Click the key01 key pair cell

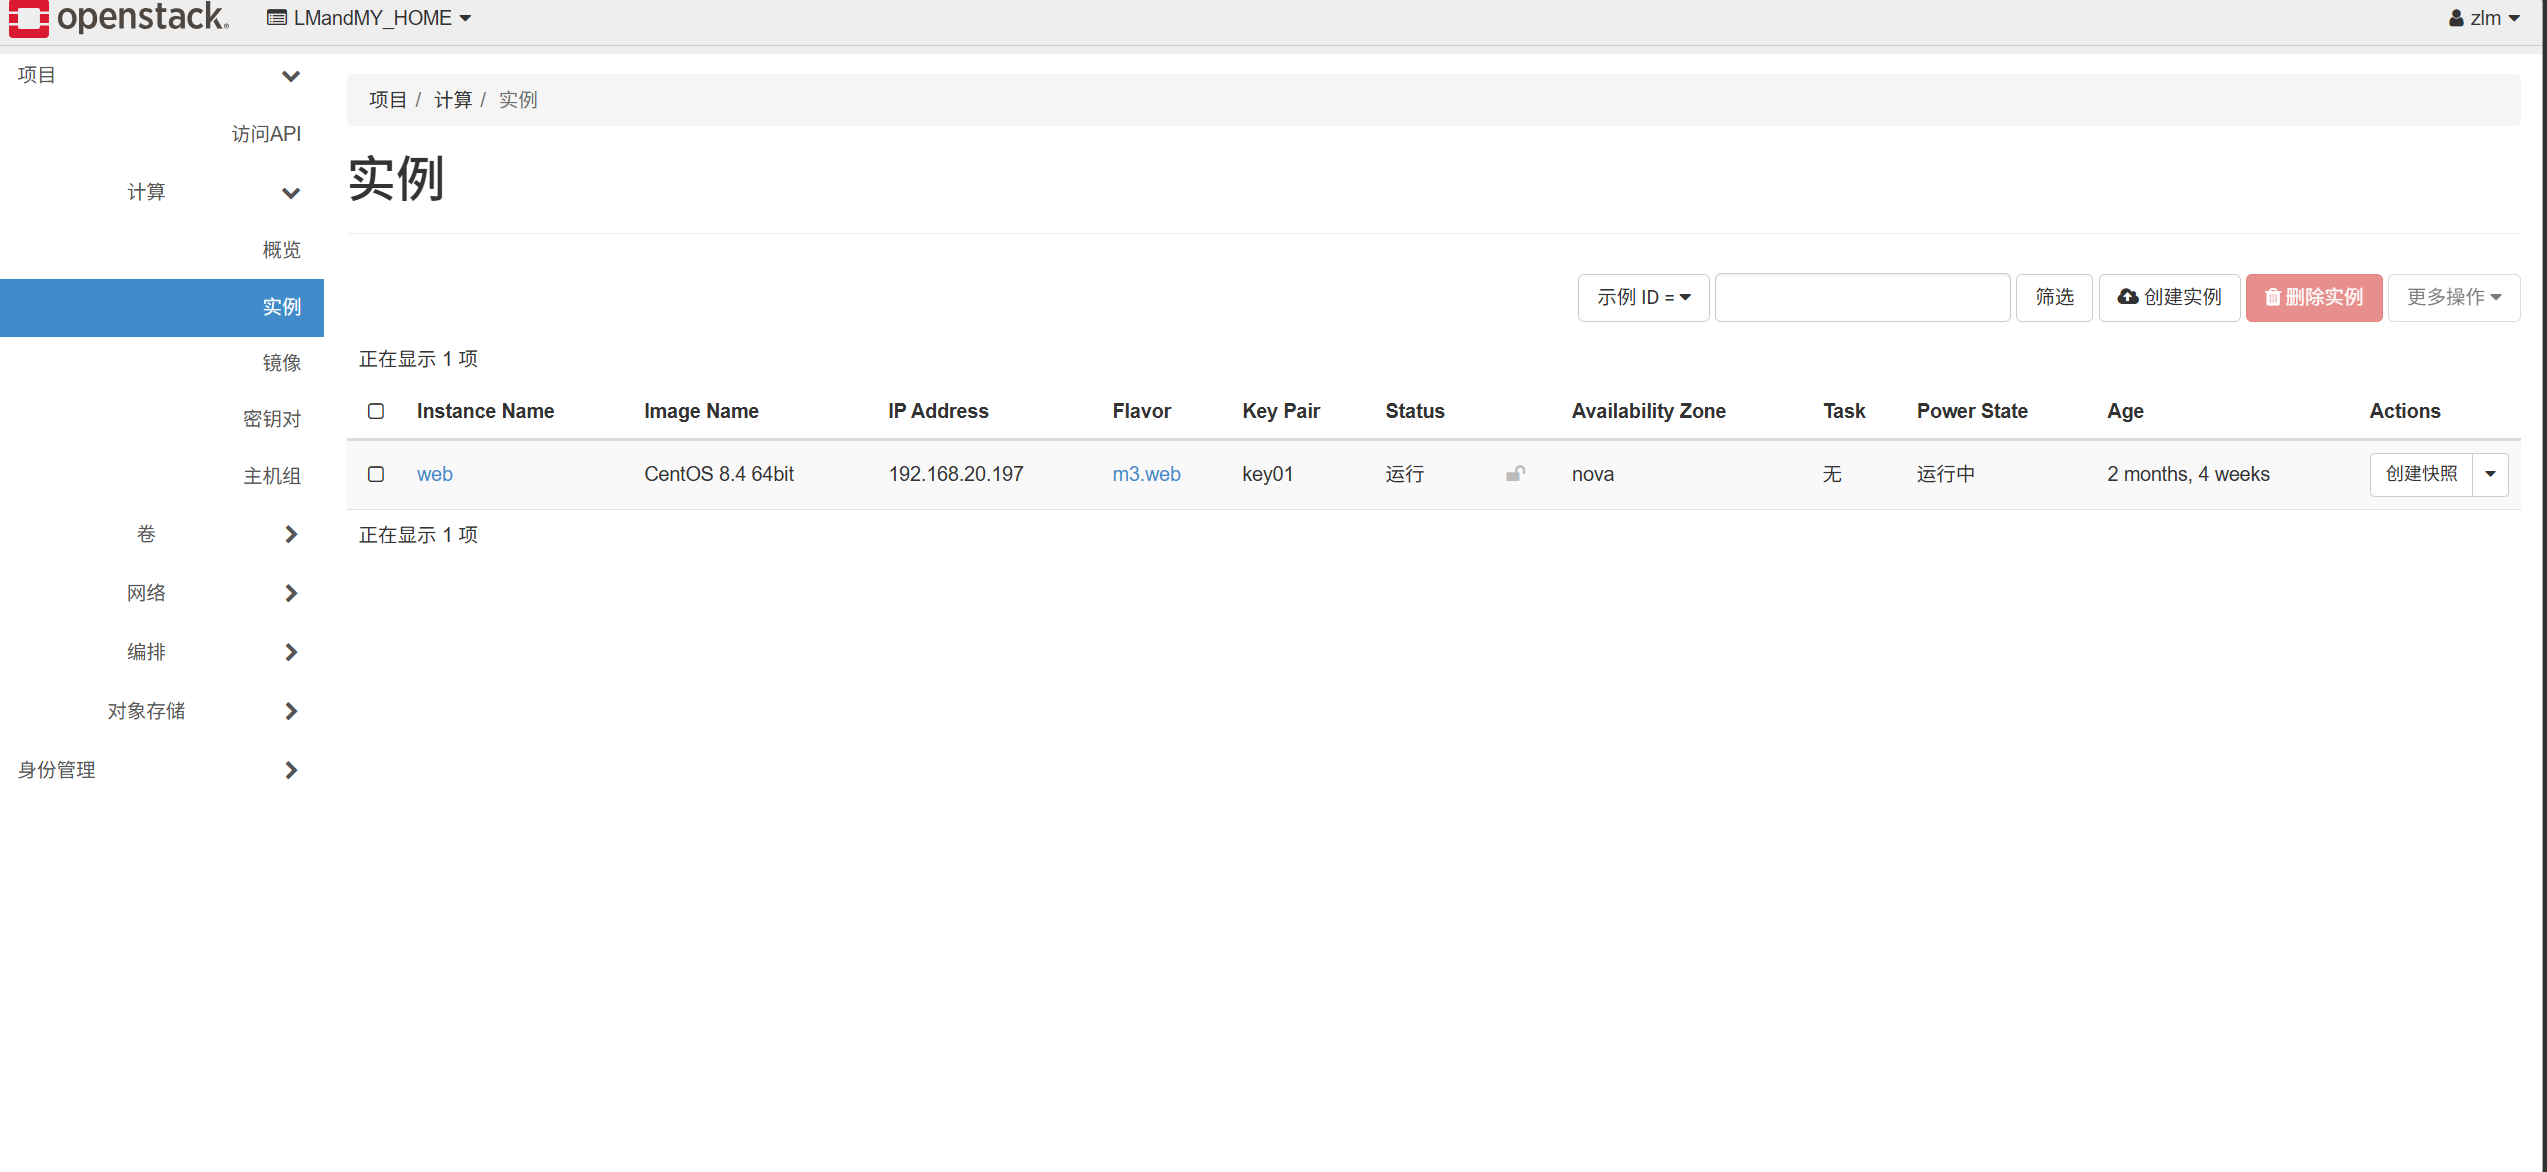(x=1267, y=474)
